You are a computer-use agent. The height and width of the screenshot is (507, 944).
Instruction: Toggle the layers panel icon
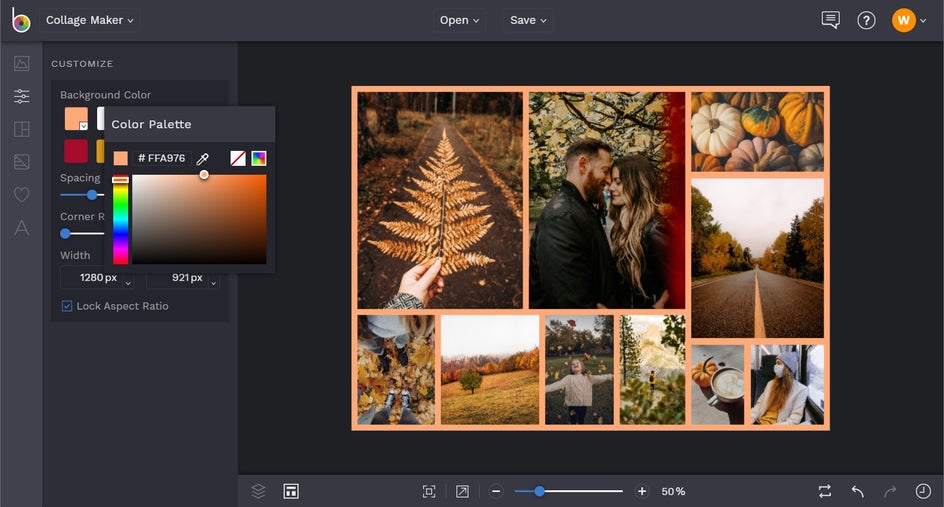(x=258, y=491)
